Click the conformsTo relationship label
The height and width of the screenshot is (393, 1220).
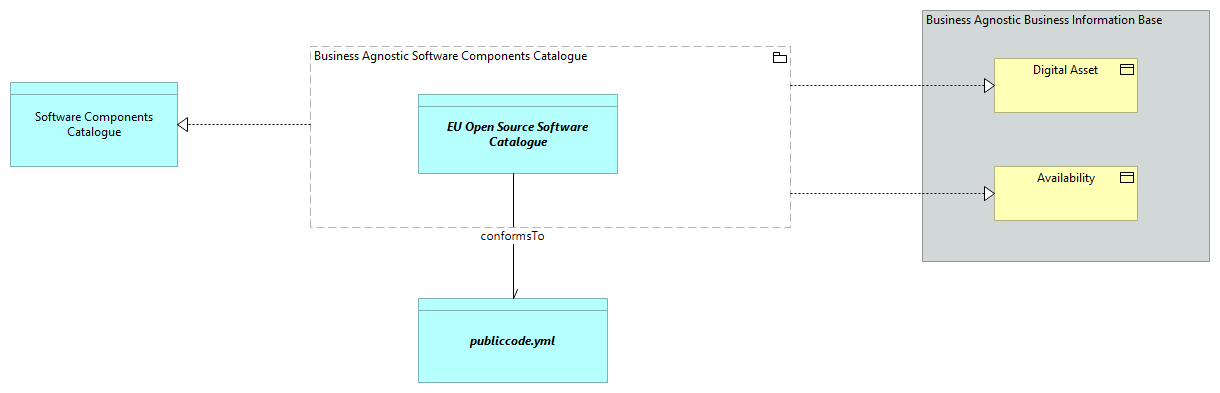[x=512, y=237]
